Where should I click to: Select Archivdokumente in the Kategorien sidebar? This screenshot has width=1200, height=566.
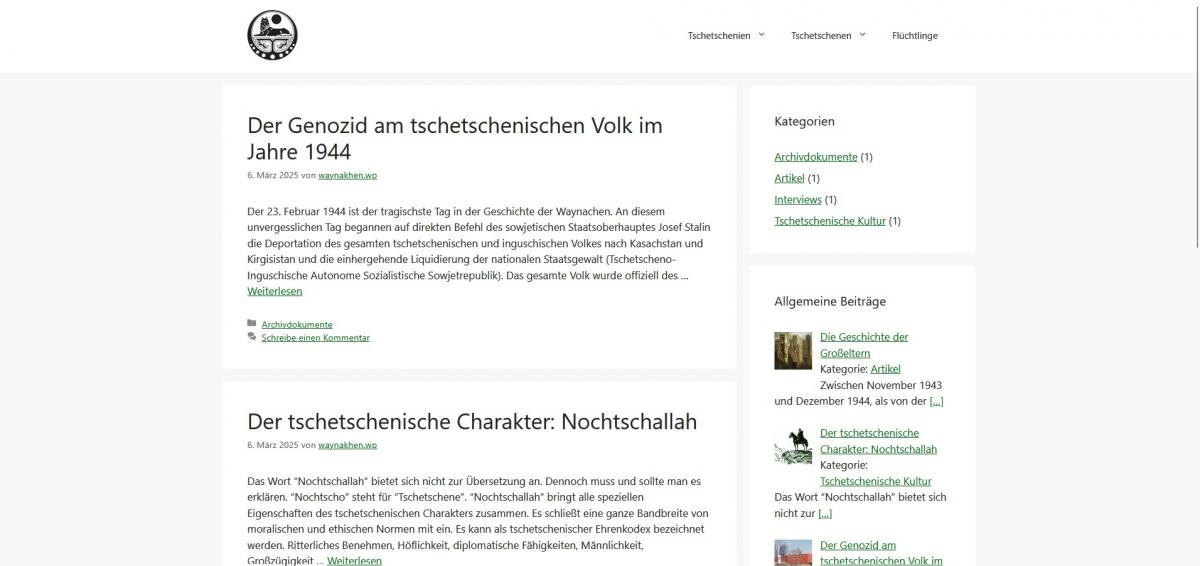coord(815,157)
